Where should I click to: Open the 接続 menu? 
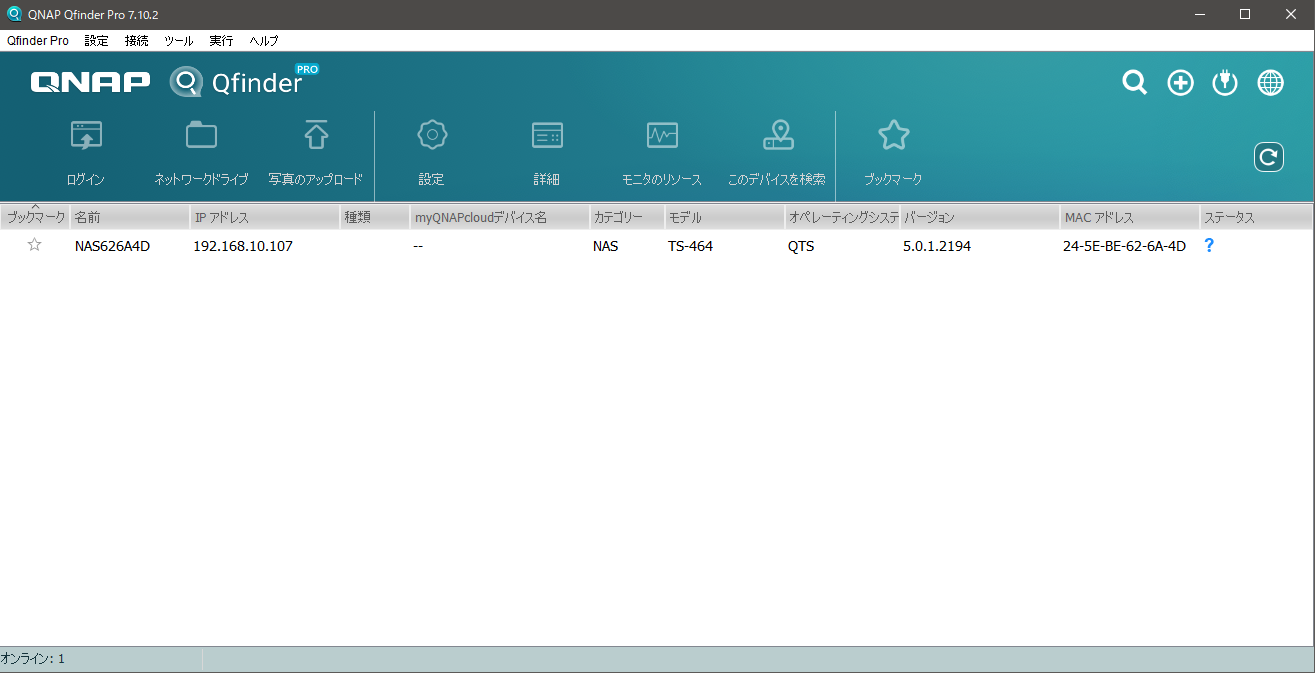point(137,41)
